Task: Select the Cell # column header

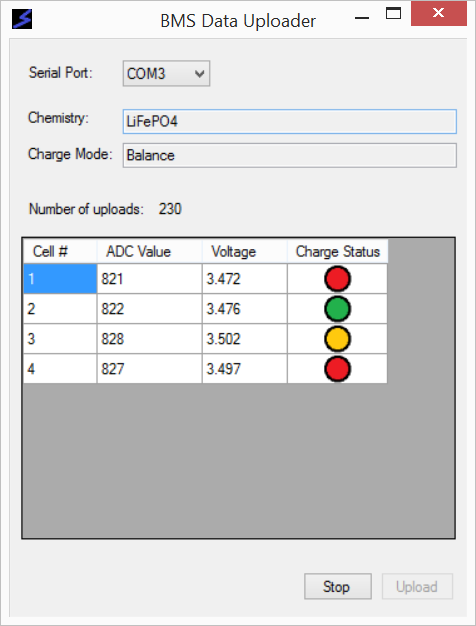Action: point(60,252)
